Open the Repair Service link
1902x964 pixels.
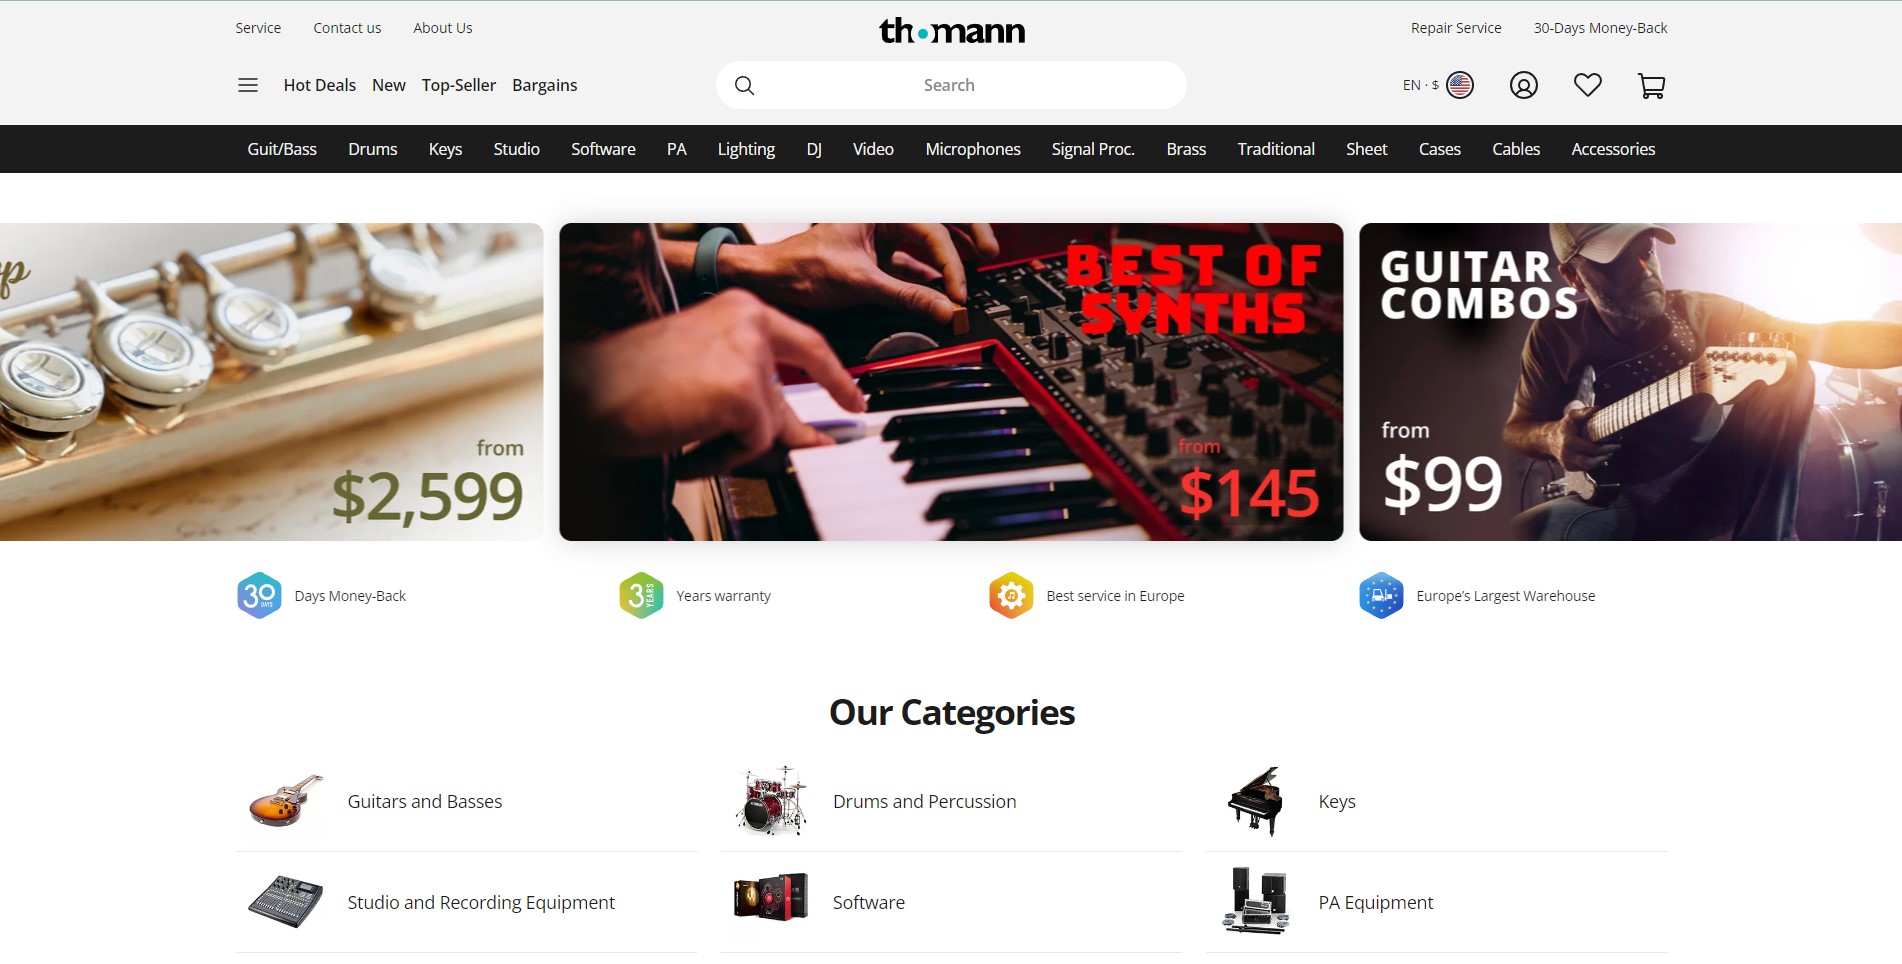point(1456,28)
